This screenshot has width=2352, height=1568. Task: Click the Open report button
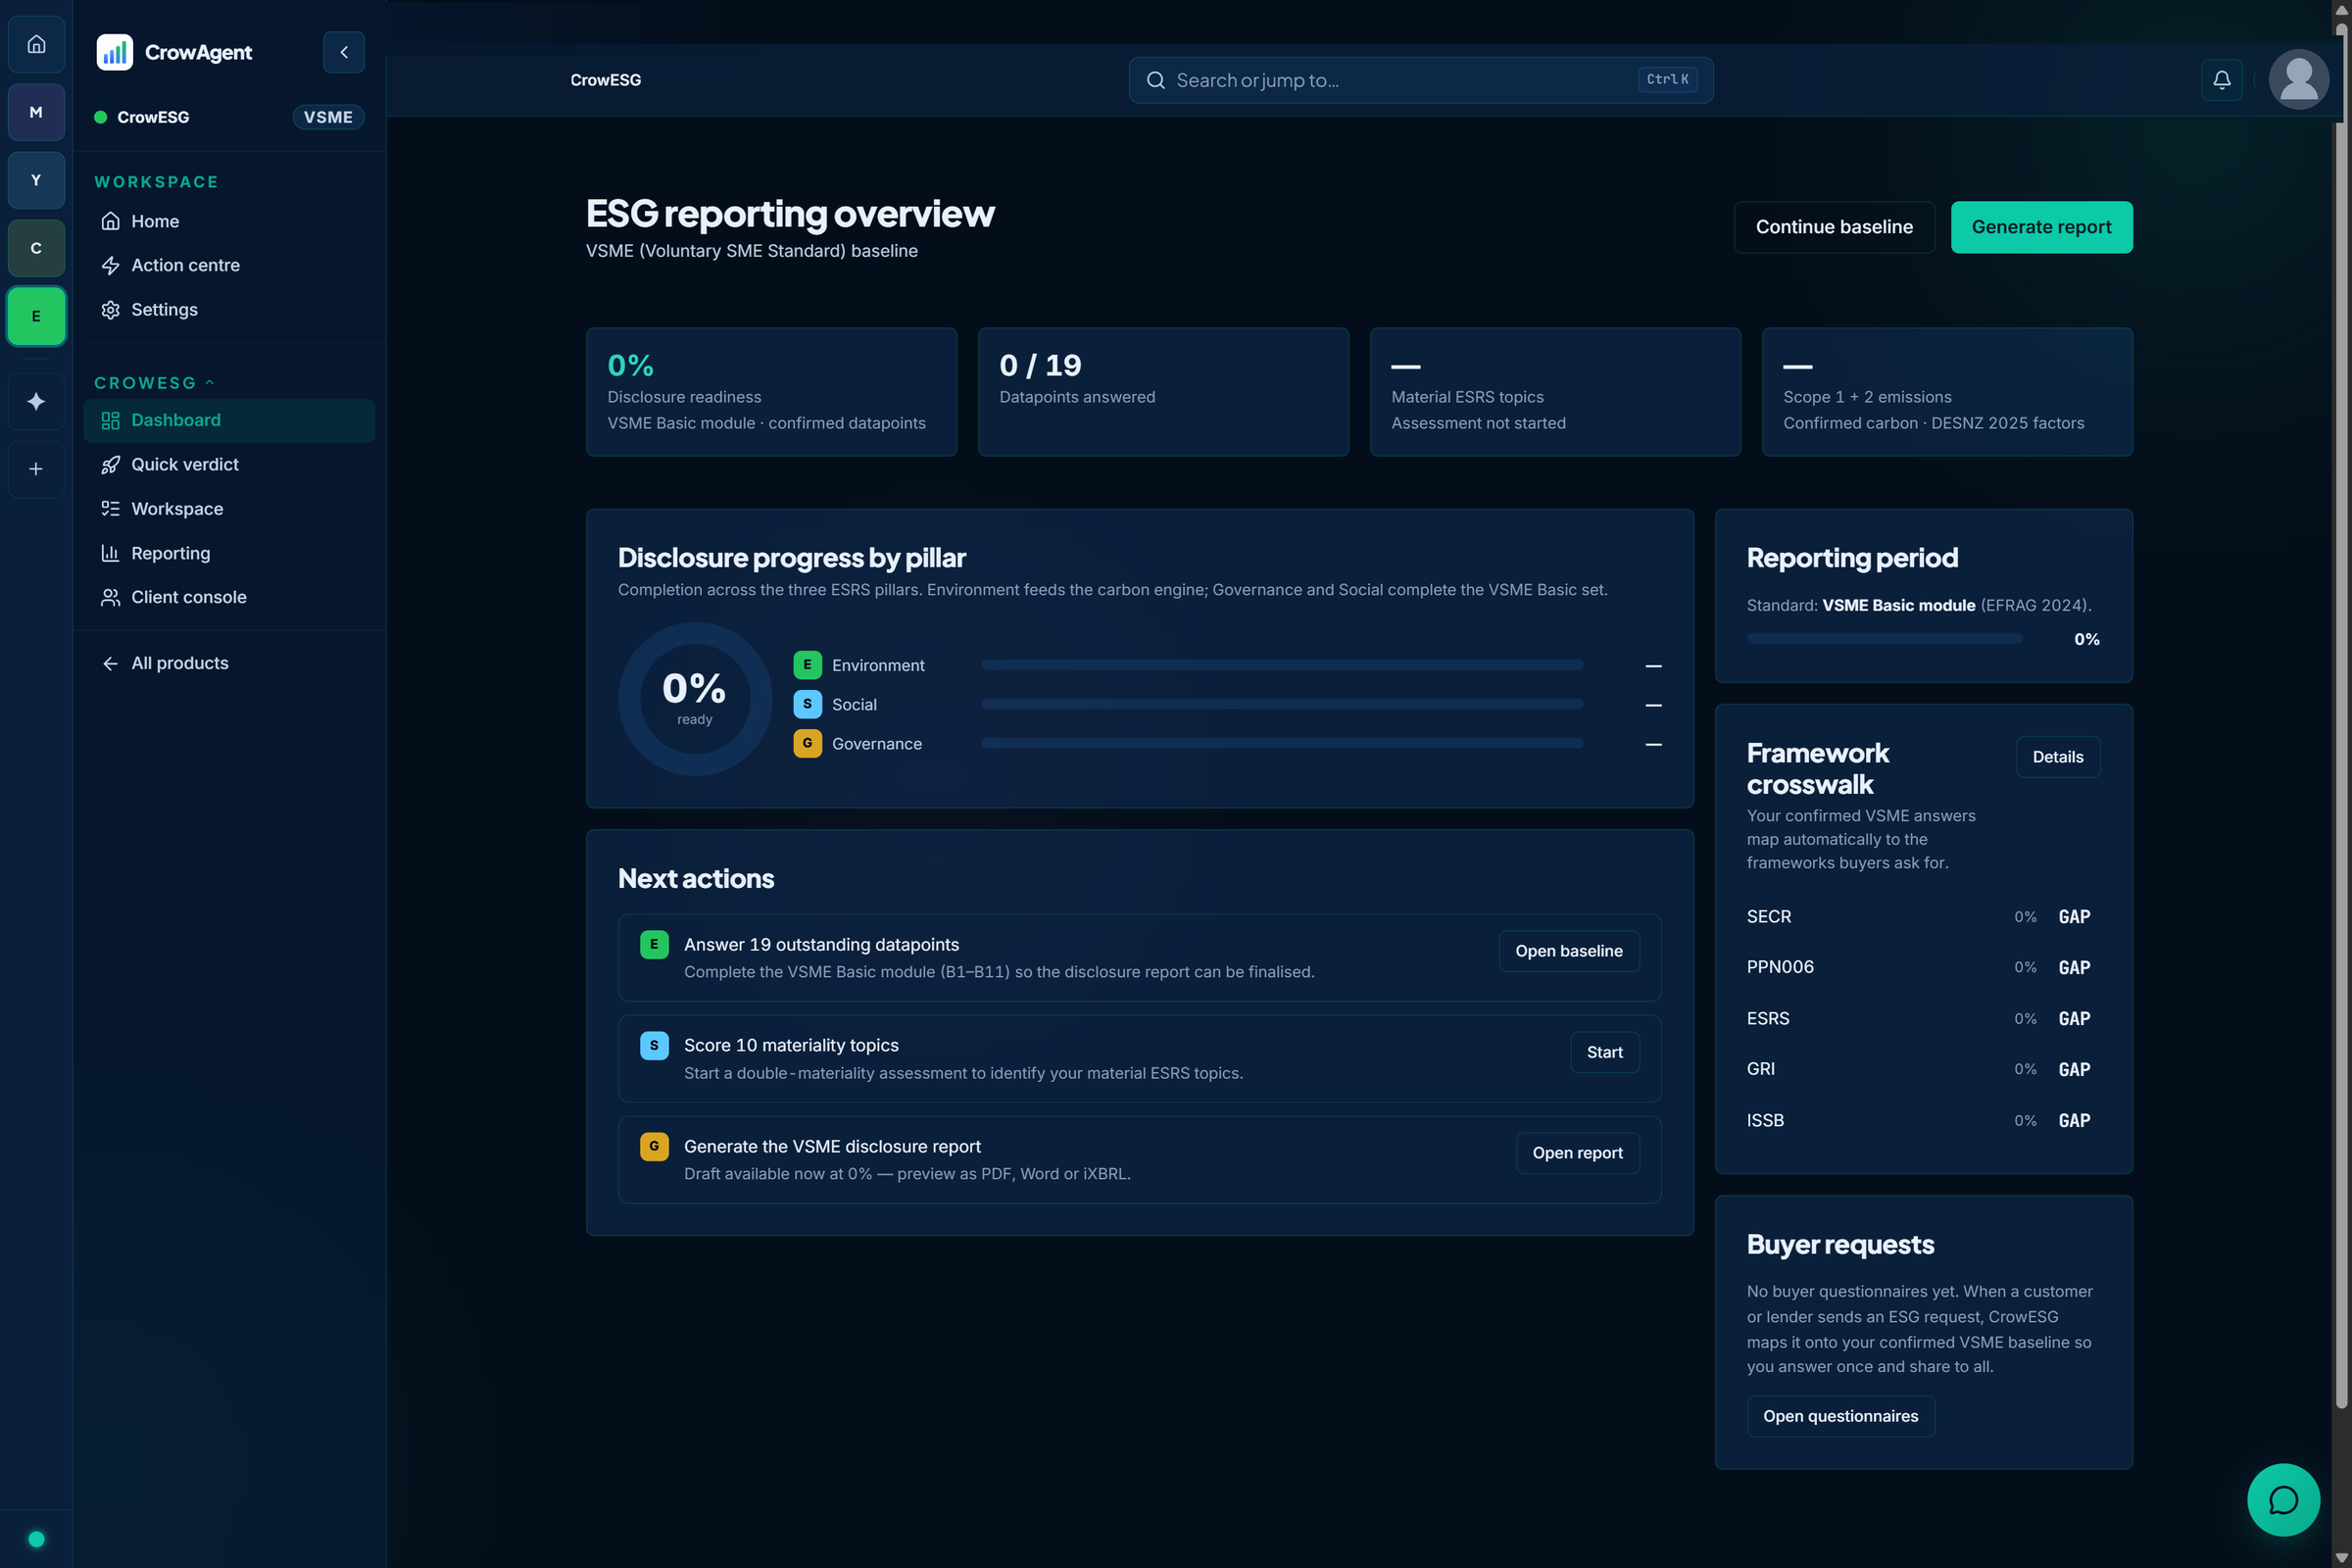(x=1577, y=1153)
